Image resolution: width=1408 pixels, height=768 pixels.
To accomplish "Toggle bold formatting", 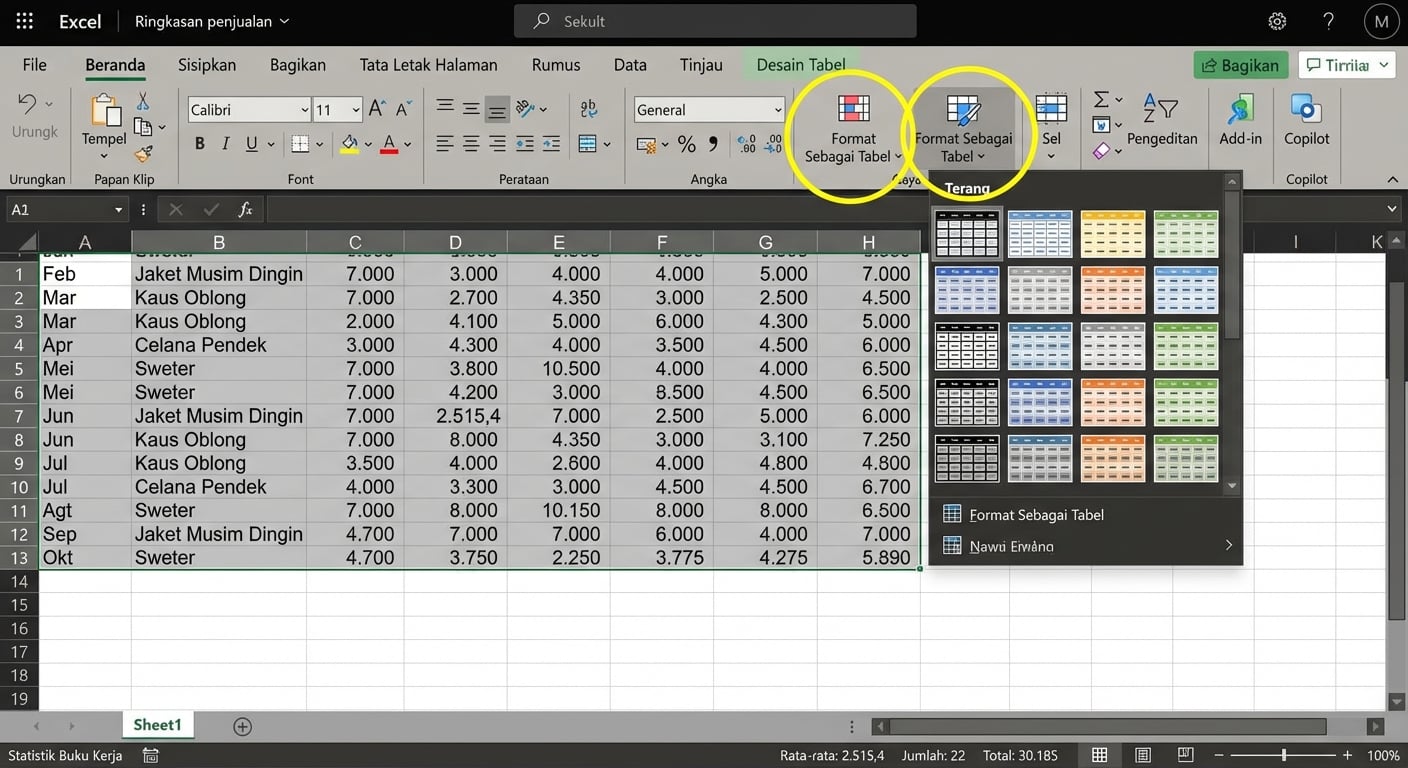I will (x=199, y=144).
